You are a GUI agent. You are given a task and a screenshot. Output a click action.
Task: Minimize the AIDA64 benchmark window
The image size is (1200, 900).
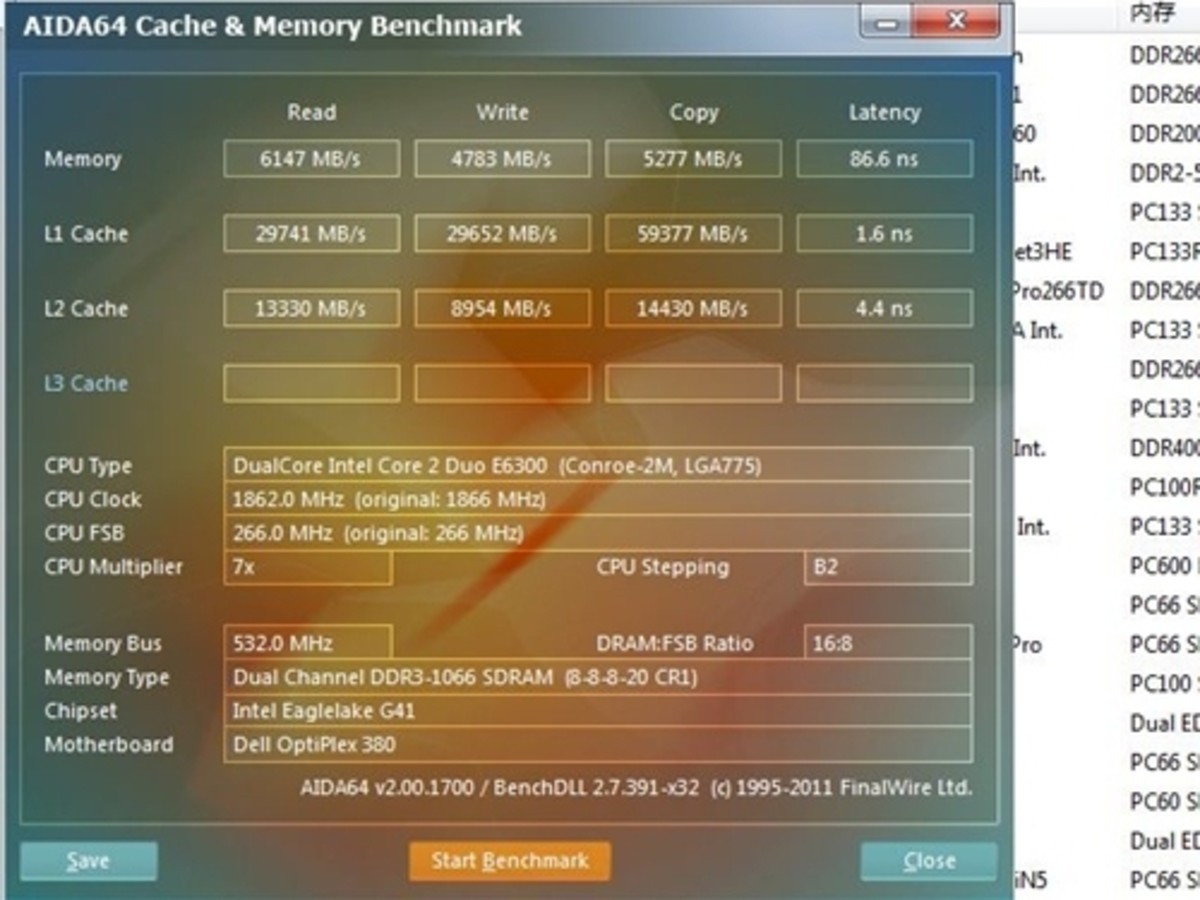click(x=886, y=21)
